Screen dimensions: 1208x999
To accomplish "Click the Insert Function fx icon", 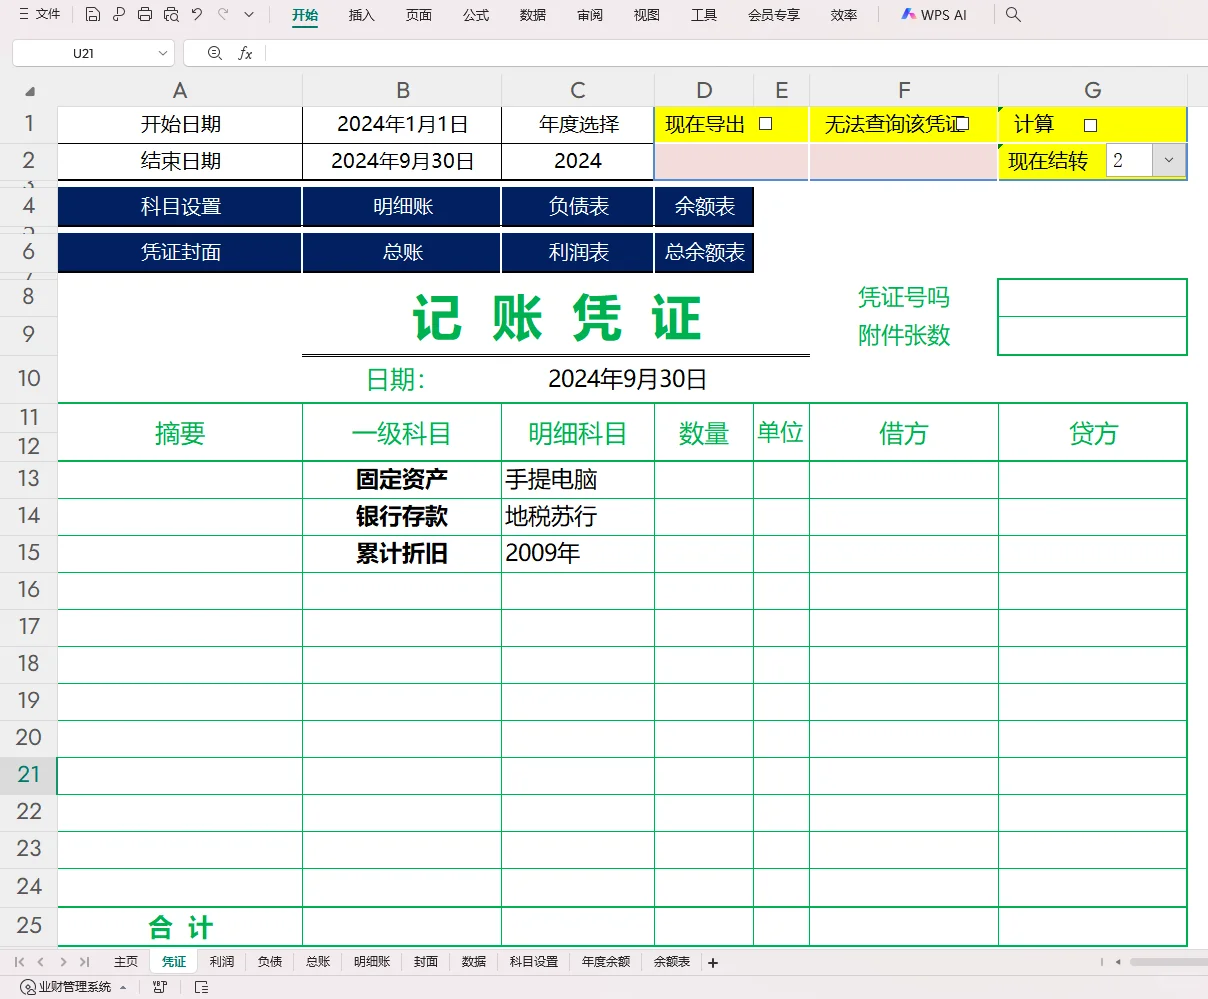I will click(245, 53).
